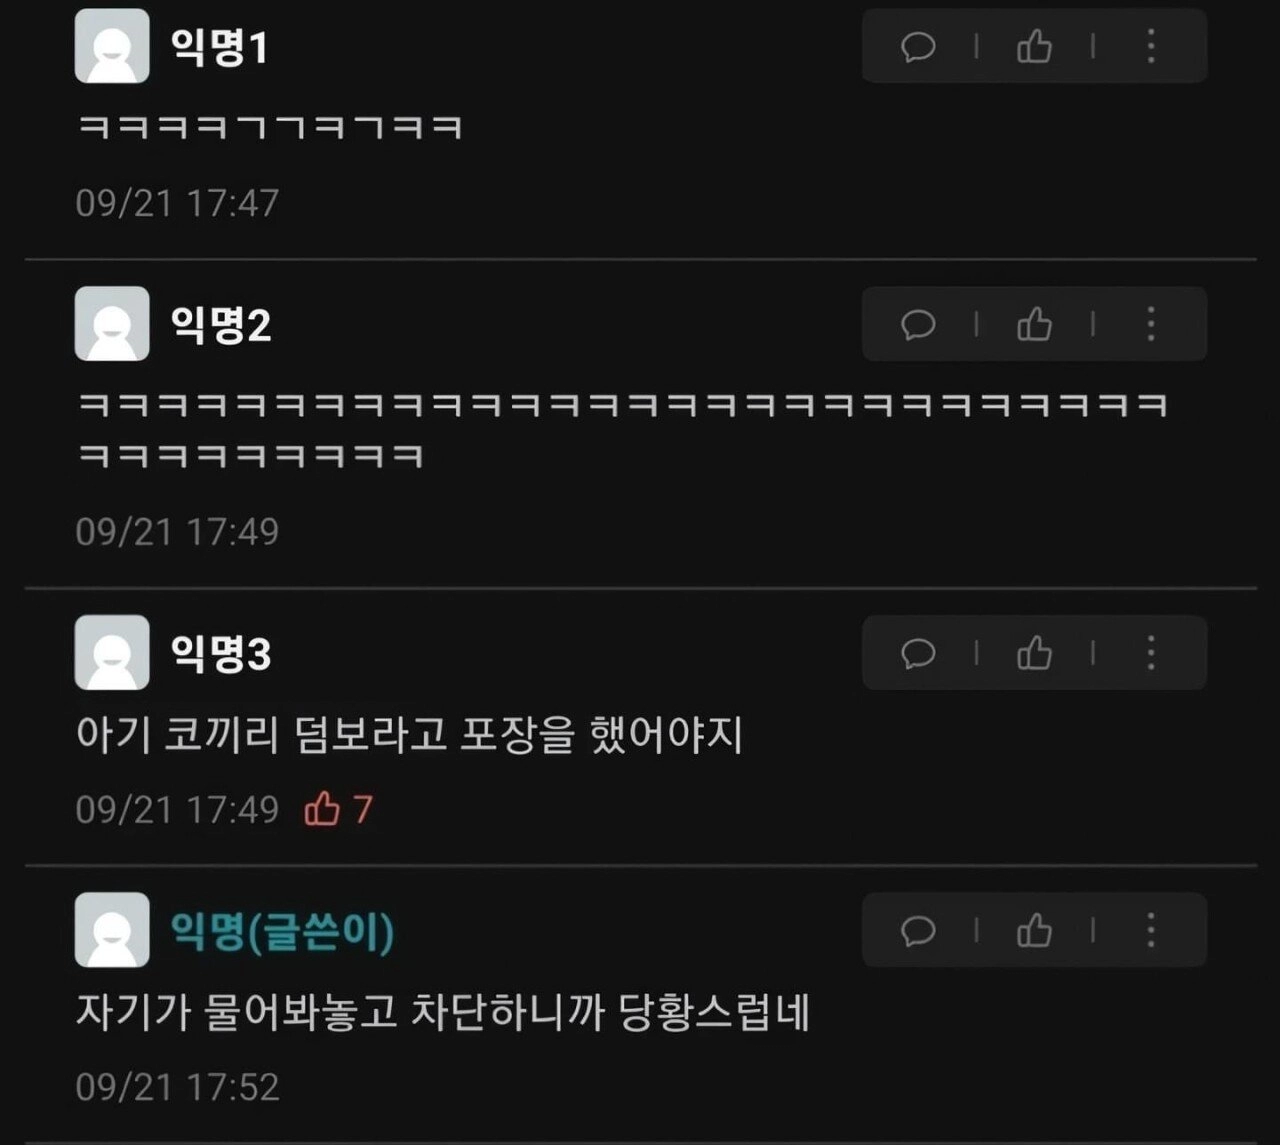Viewport: 1280px width, 1145px height.
Task: Like 익명2's comment with thumbs-up icon
Action: (x=1034, y=324)
